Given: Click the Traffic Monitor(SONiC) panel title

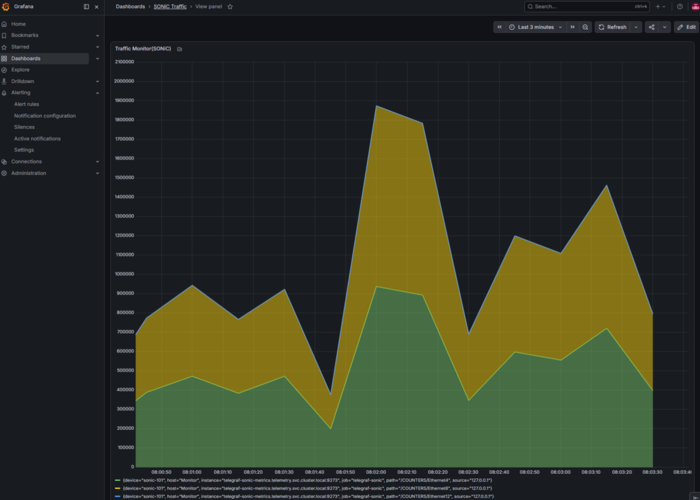Looking at the screenshot, I should [x=143, y=49].
